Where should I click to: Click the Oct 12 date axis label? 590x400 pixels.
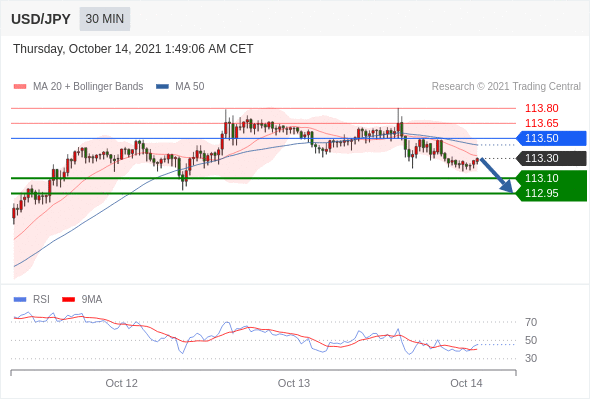(122, 383)
